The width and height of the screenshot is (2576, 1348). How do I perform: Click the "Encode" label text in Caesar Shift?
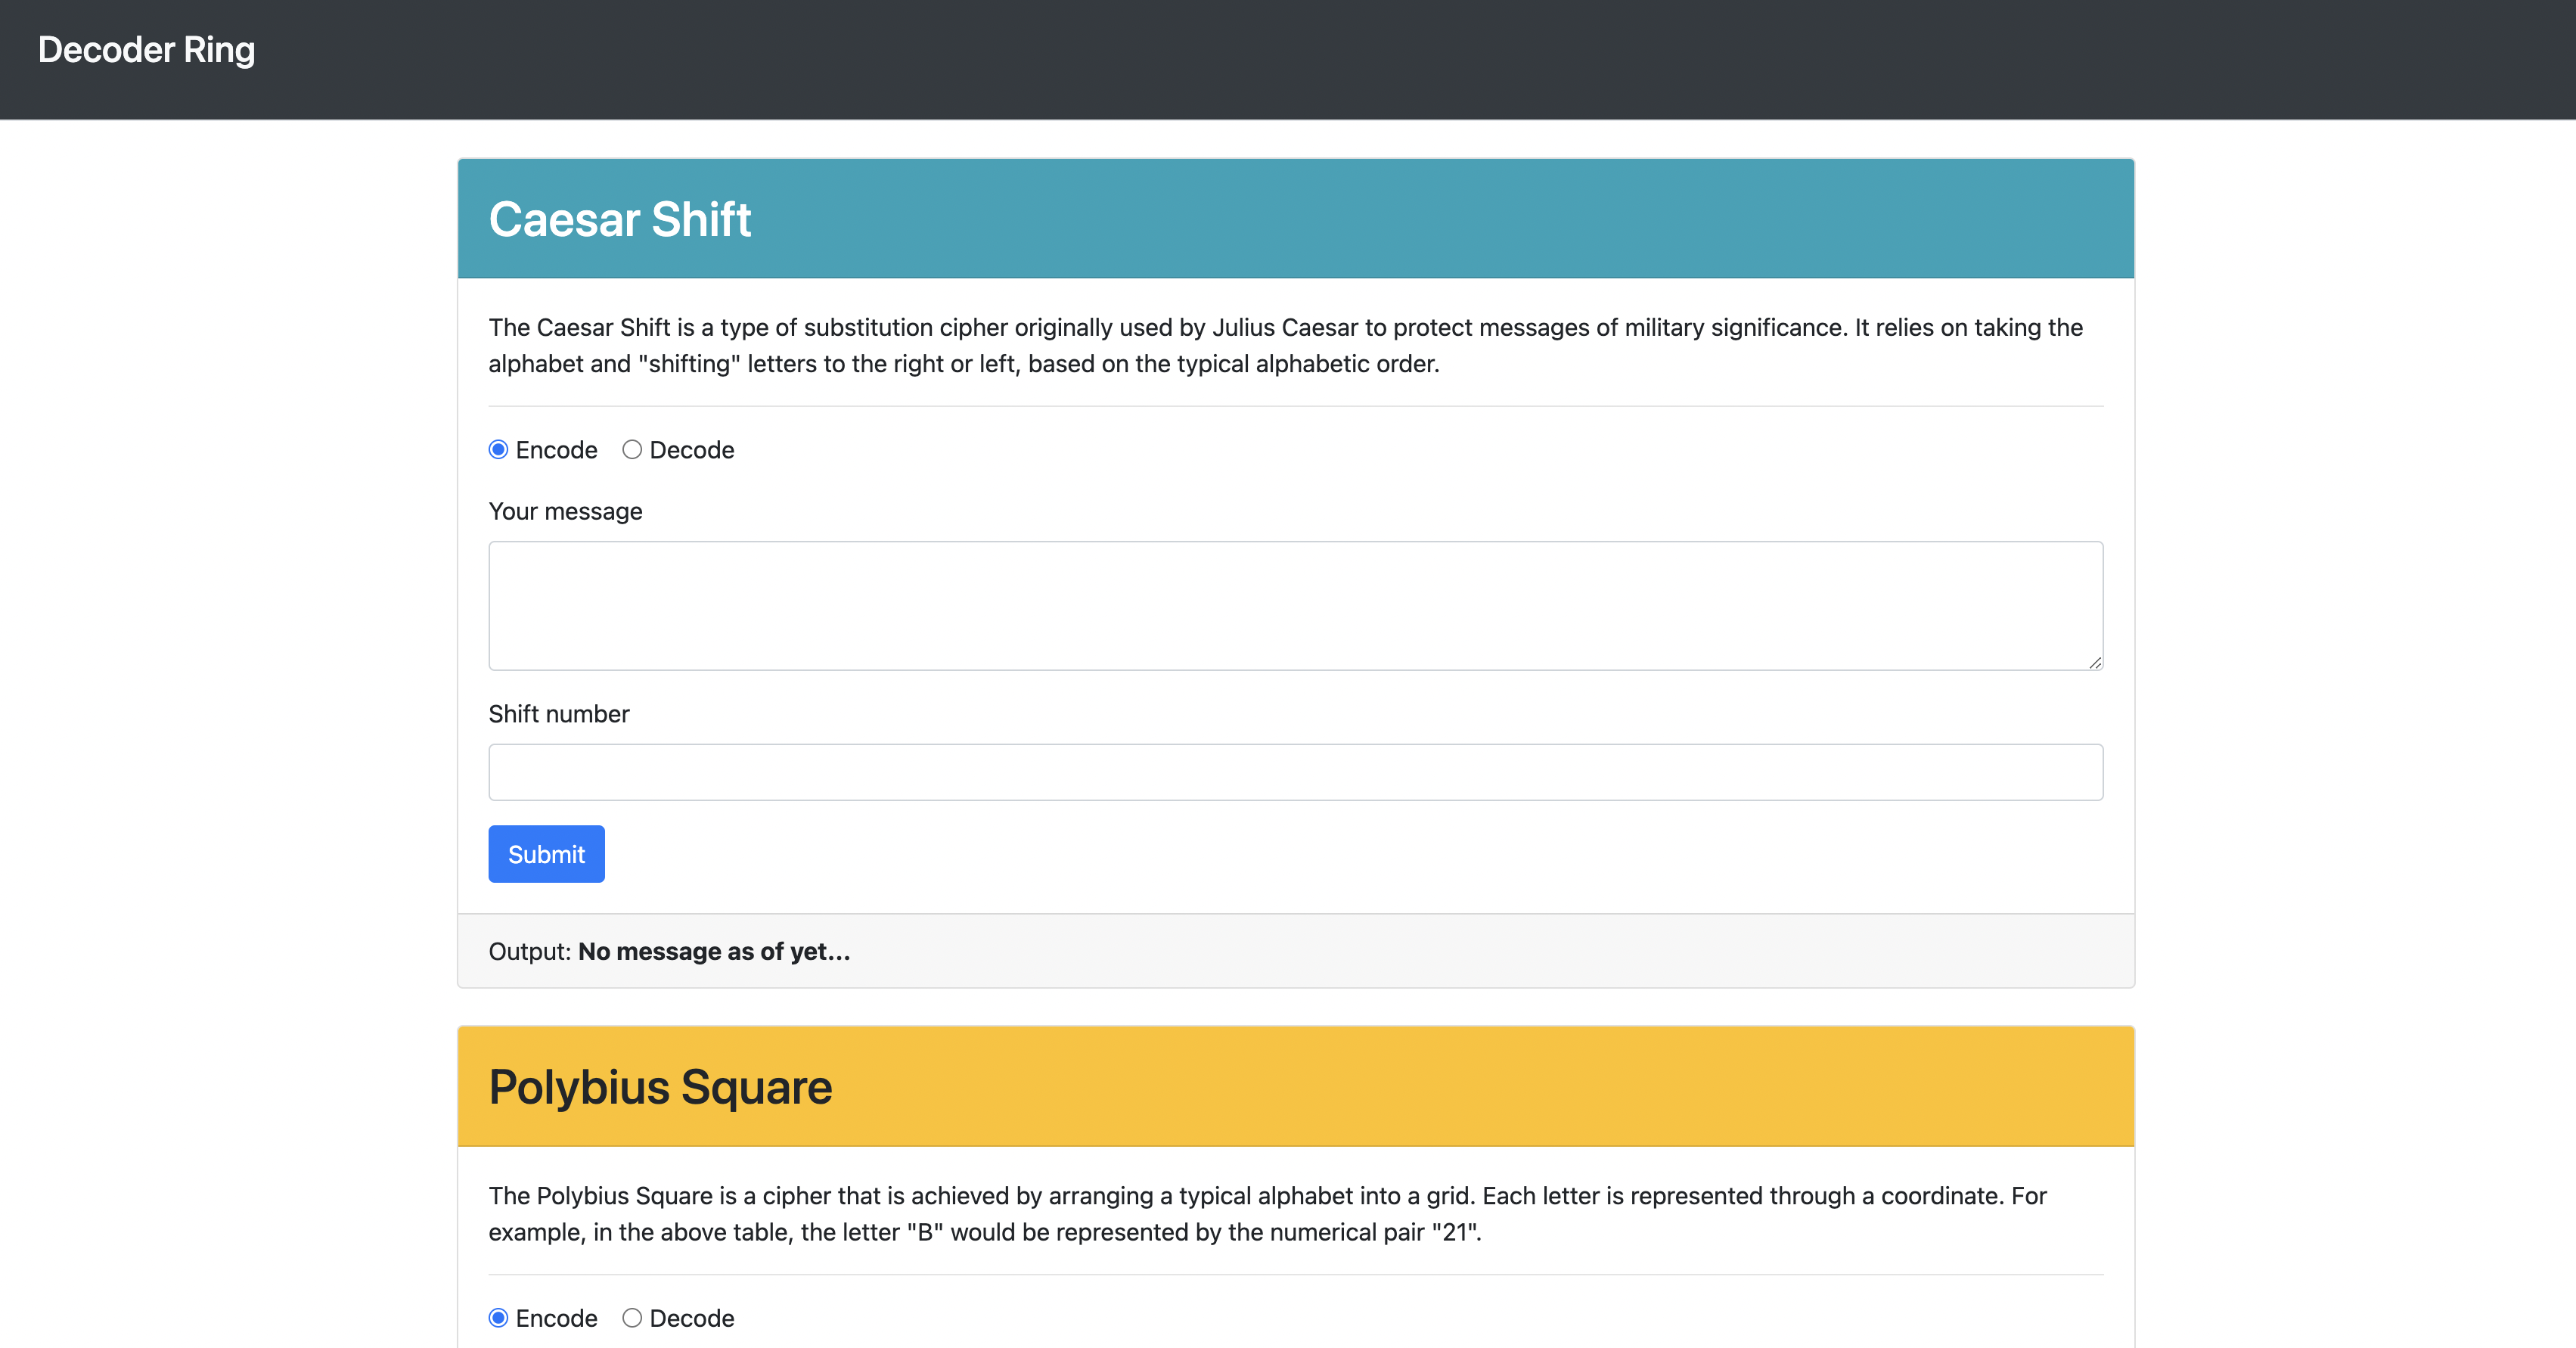pyautogui.click(x=556, y=450)
